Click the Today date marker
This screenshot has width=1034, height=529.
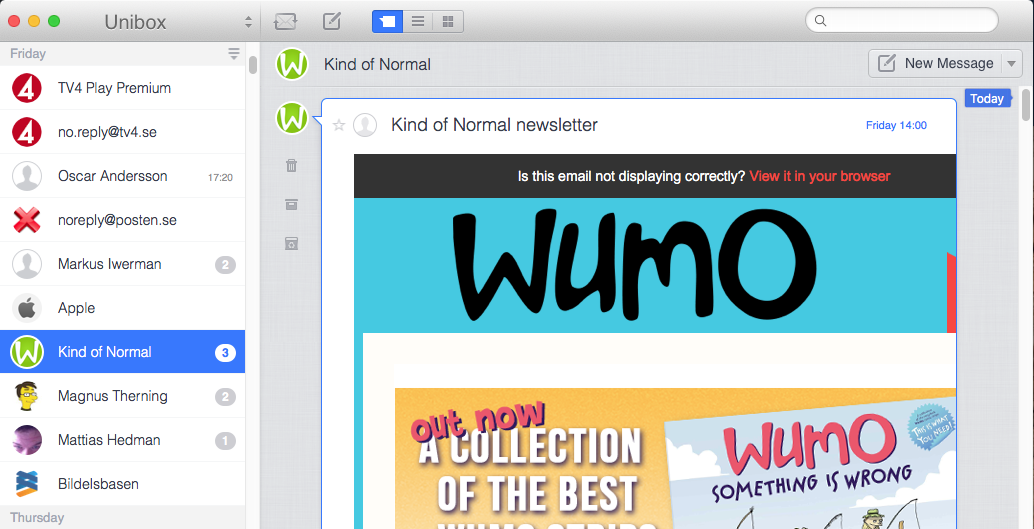coord(987,98)
